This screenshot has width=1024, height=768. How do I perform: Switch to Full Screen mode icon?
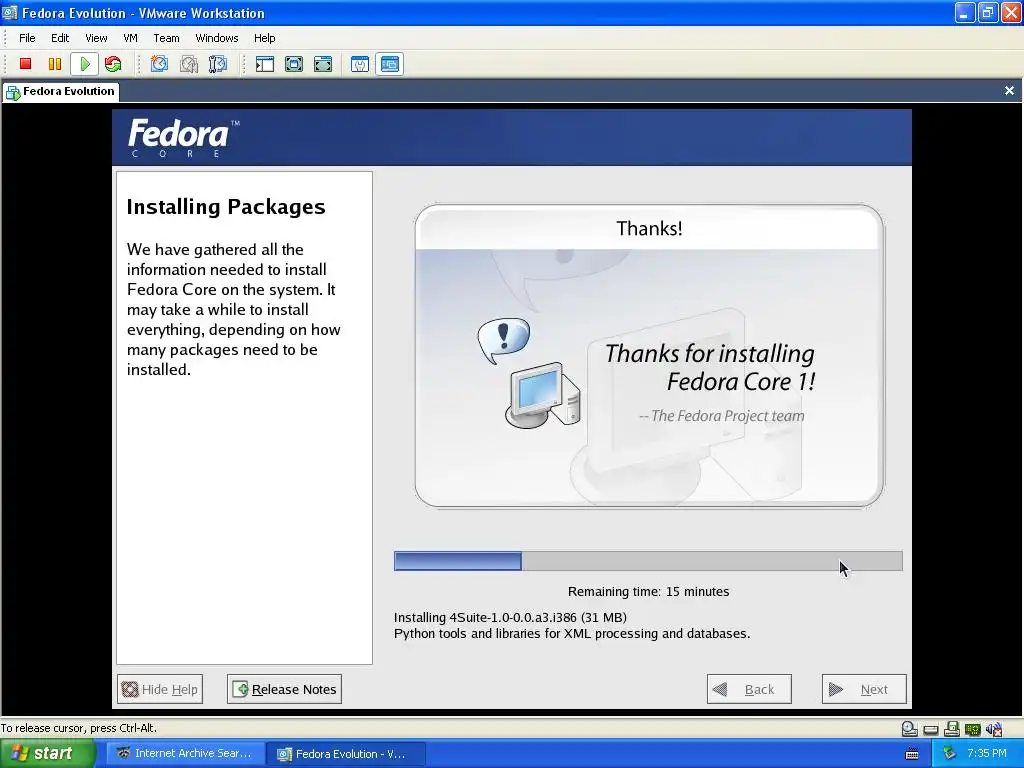(323, 64)
